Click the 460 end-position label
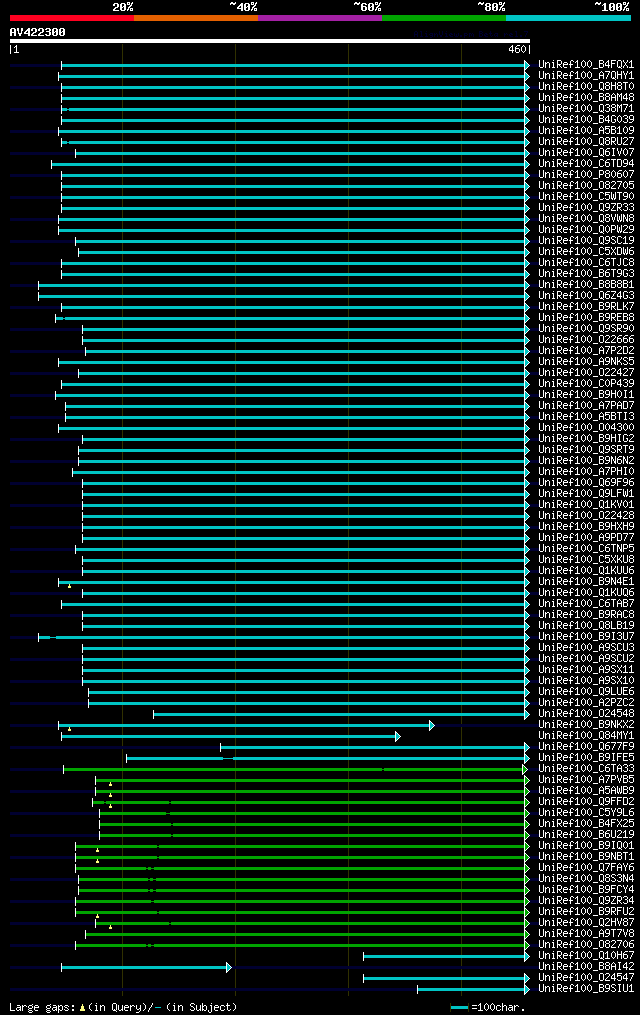Viewport: 640px width, 1015px height. [517, 49]
